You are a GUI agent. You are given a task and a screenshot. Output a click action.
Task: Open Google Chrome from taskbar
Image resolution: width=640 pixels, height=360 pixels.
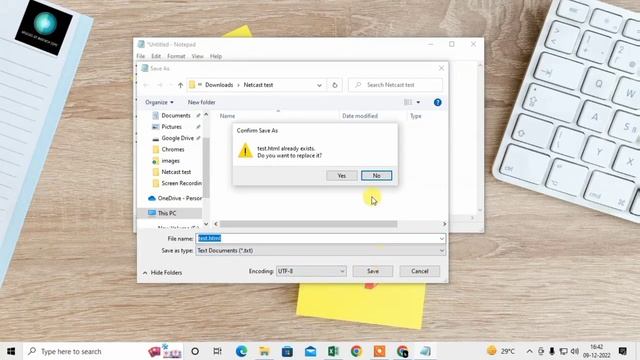356,351
